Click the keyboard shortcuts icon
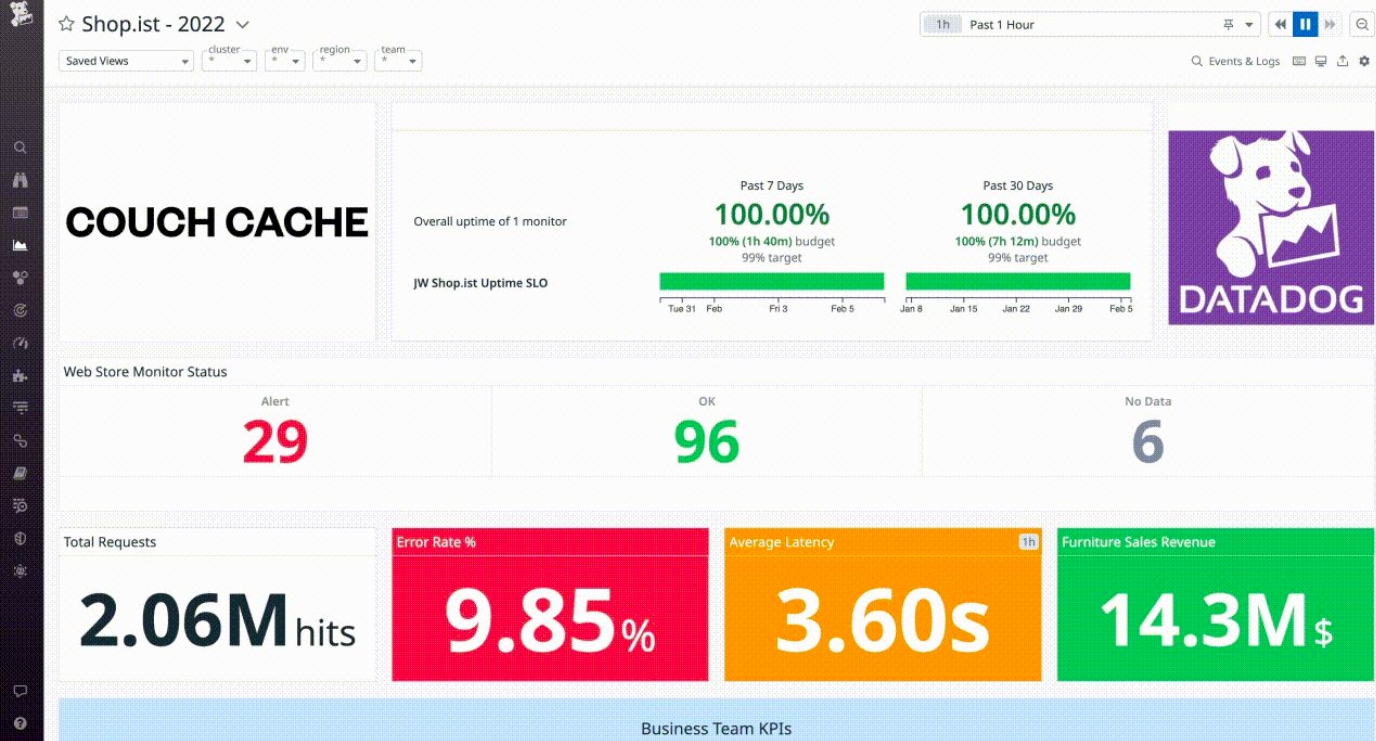 click(x=1299, y=61)
